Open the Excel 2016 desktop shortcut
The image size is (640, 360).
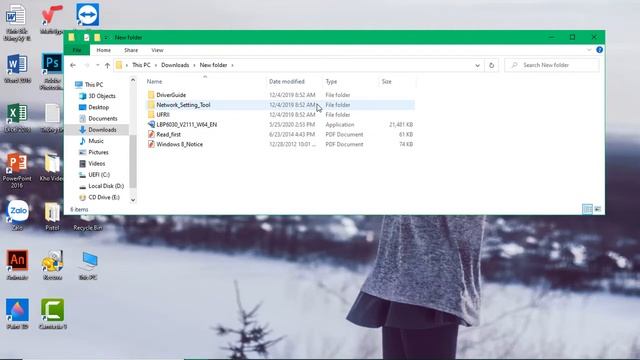coord(17,118)
